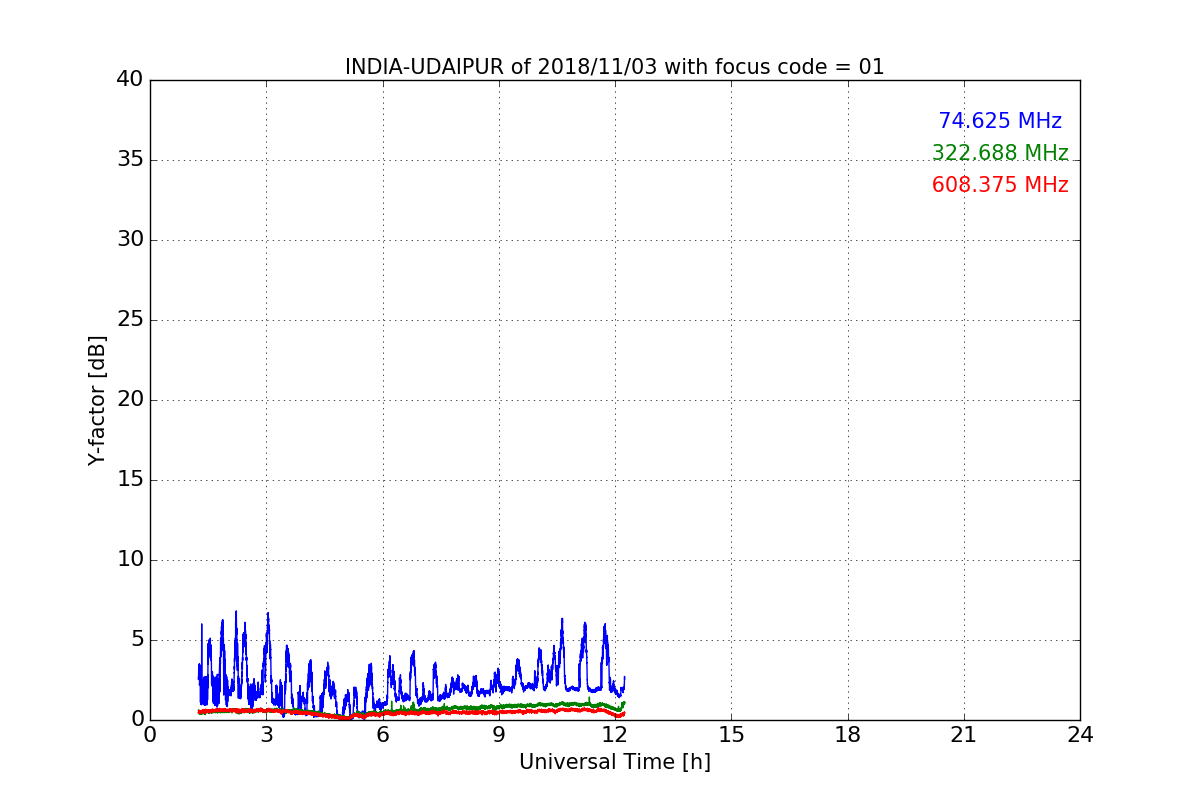Click the x-axis tick label 3

[266, 734]
